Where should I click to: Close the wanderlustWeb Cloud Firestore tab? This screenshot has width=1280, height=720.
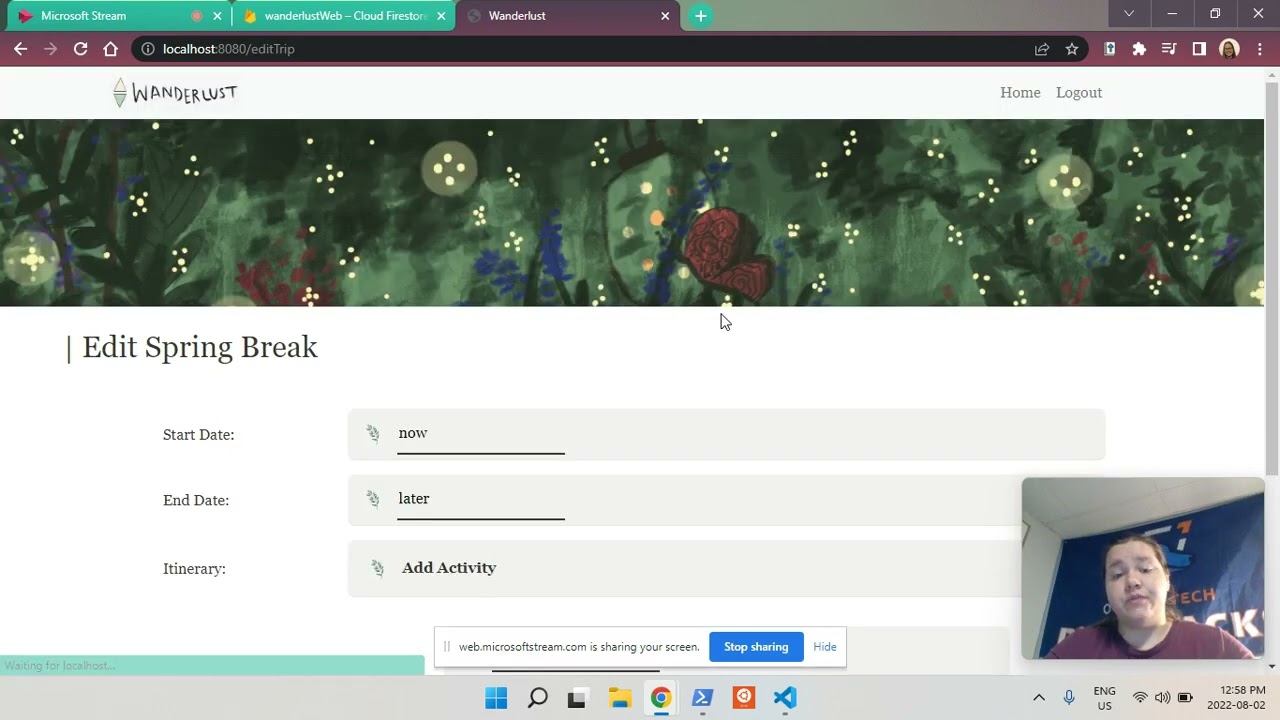click(x=441, y=16)
